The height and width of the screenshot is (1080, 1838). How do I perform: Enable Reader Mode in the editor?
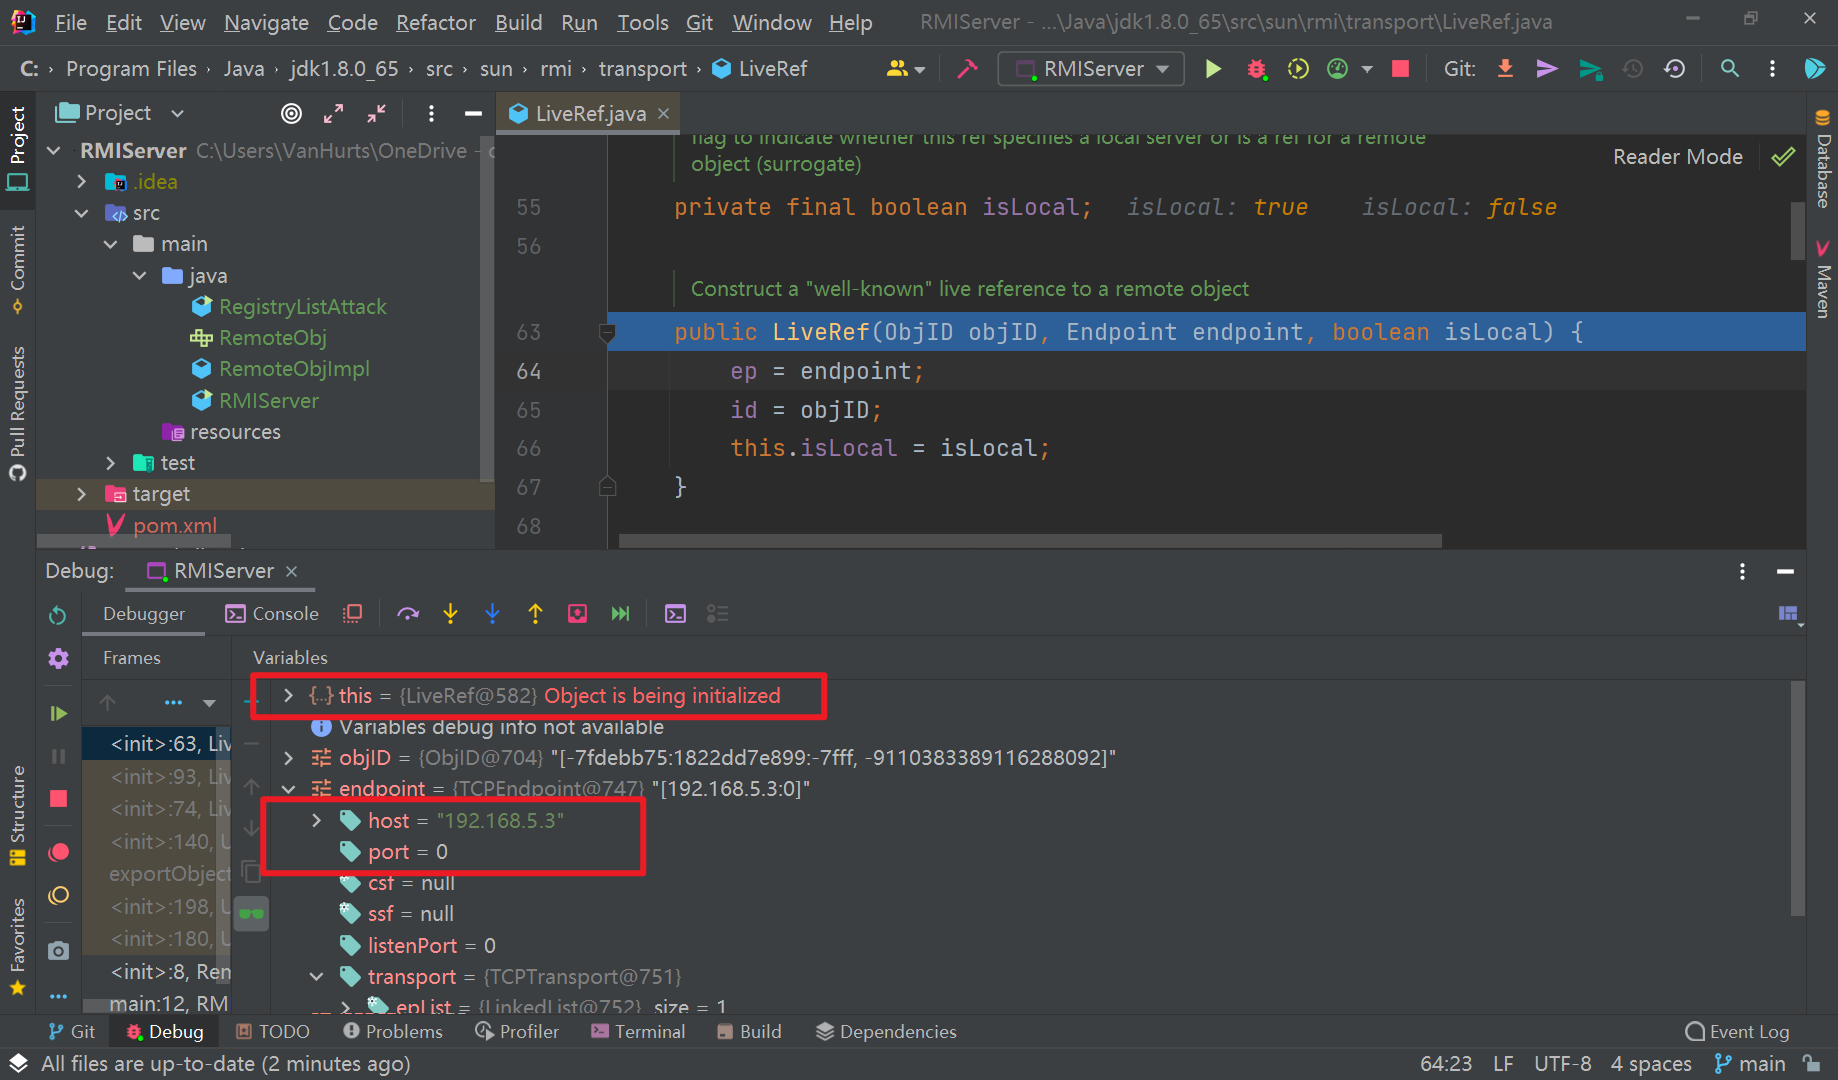1677,156
